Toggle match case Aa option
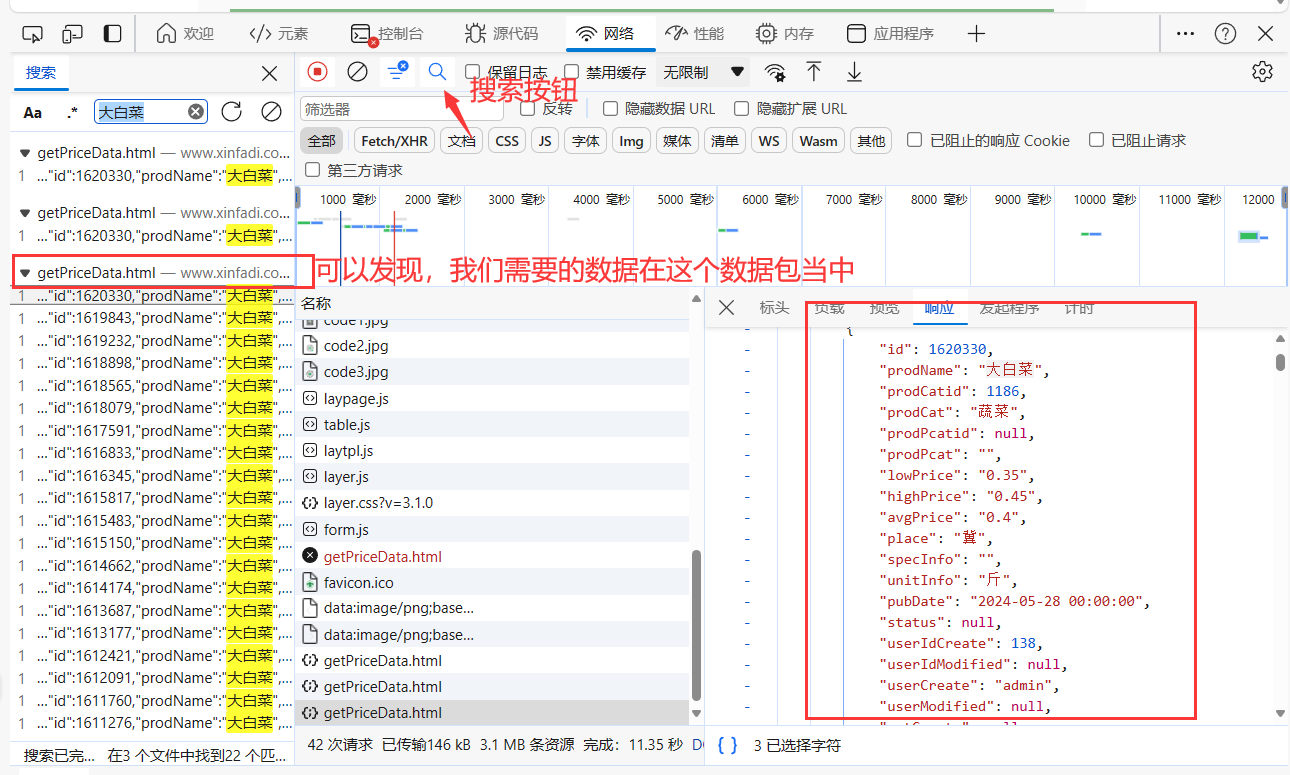 (33, 112)
